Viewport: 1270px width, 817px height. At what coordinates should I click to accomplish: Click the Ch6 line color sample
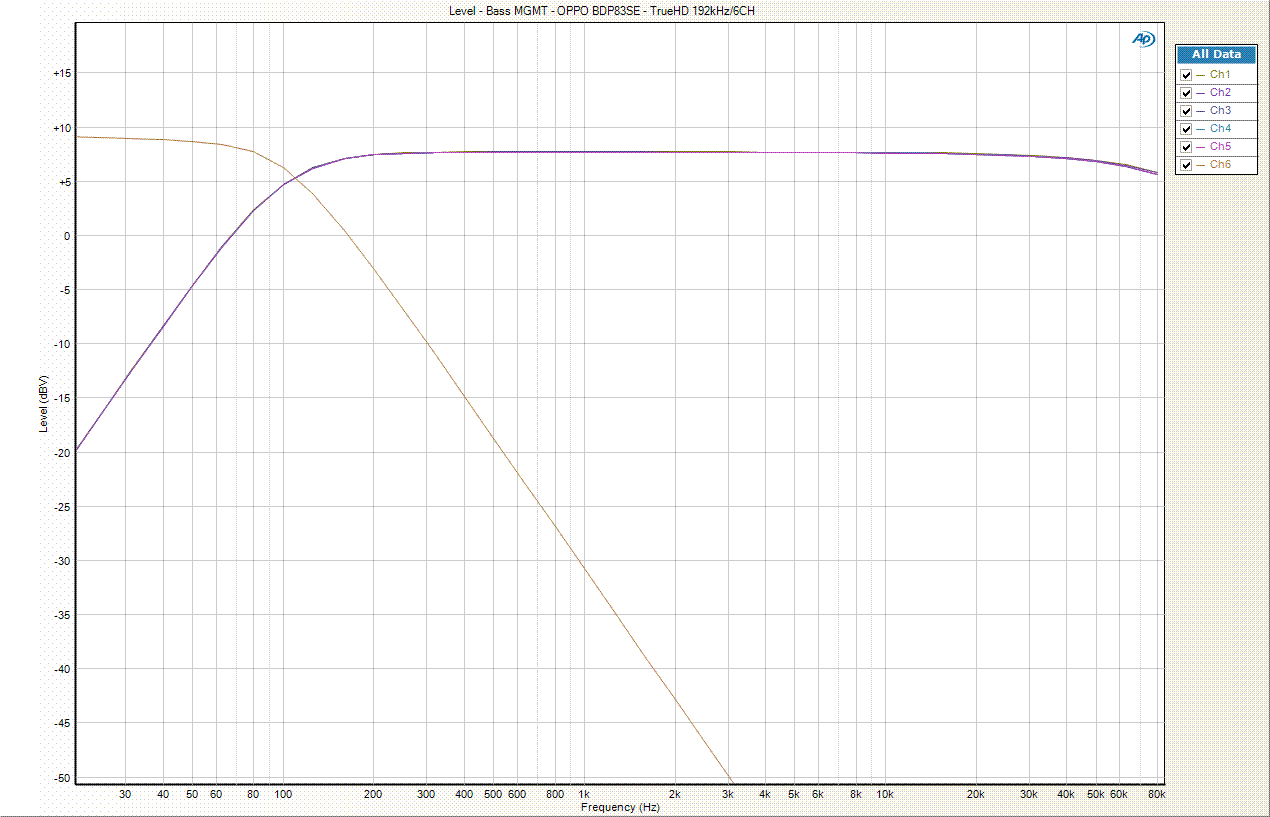point(1200,165)
